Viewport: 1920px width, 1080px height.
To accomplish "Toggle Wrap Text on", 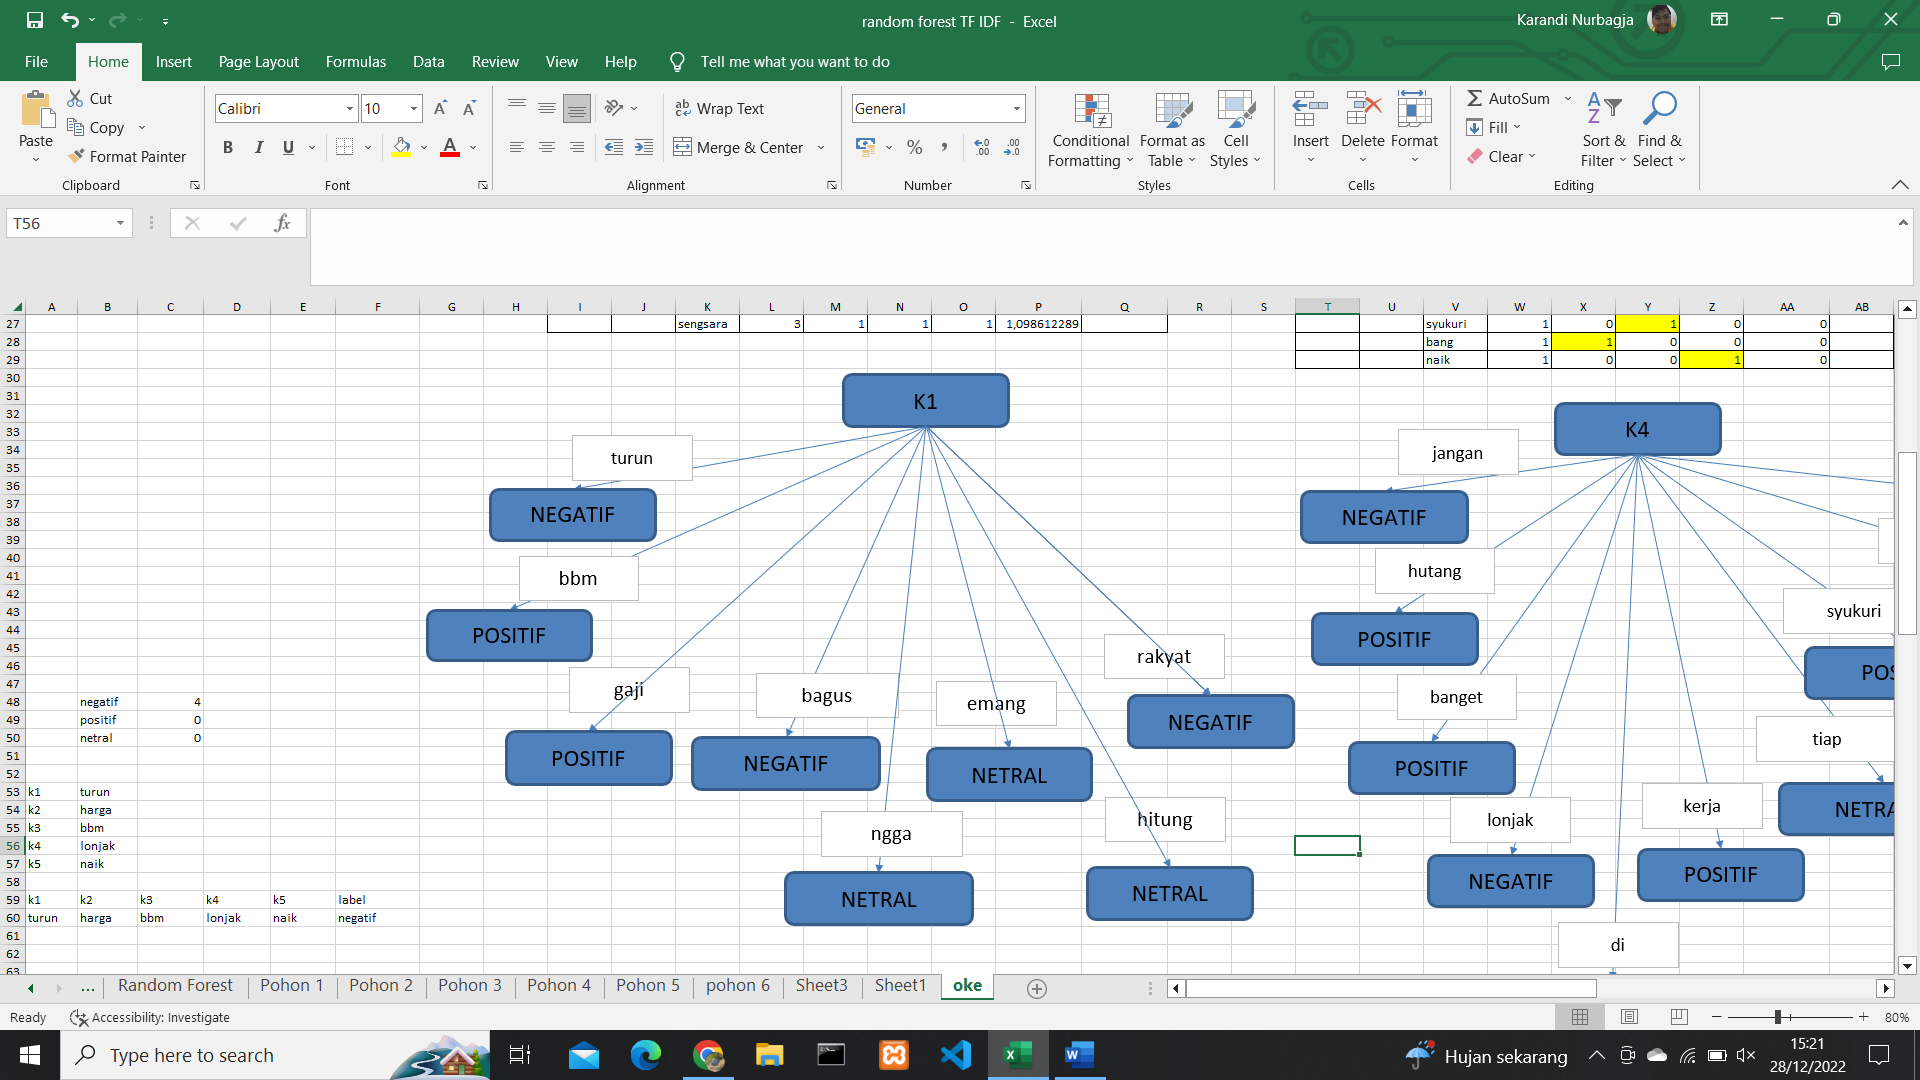I will coord(720,108).
